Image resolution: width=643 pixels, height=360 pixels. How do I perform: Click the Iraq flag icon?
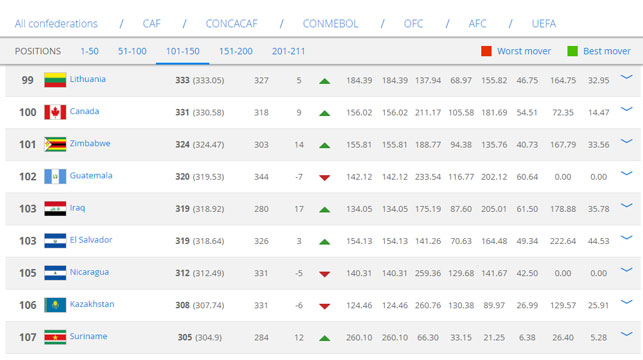tap(55, 209)
